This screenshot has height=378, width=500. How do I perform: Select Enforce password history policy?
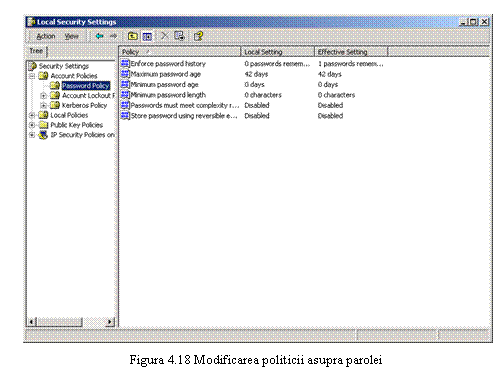pos(168,64)
